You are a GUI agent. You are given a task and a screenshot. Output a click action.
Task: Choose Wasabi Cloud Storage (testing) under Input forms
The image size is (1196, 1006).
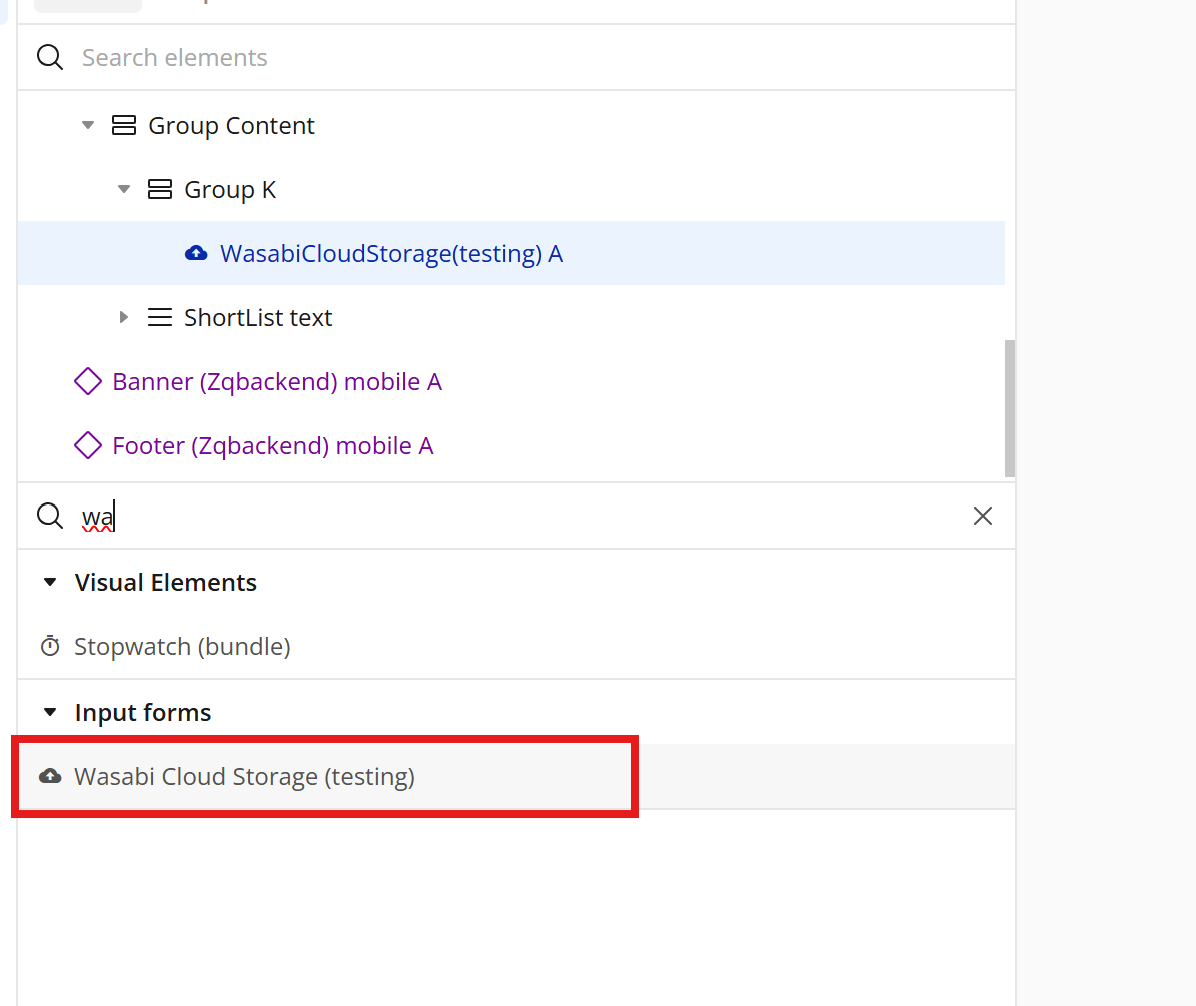pos(245,777)
